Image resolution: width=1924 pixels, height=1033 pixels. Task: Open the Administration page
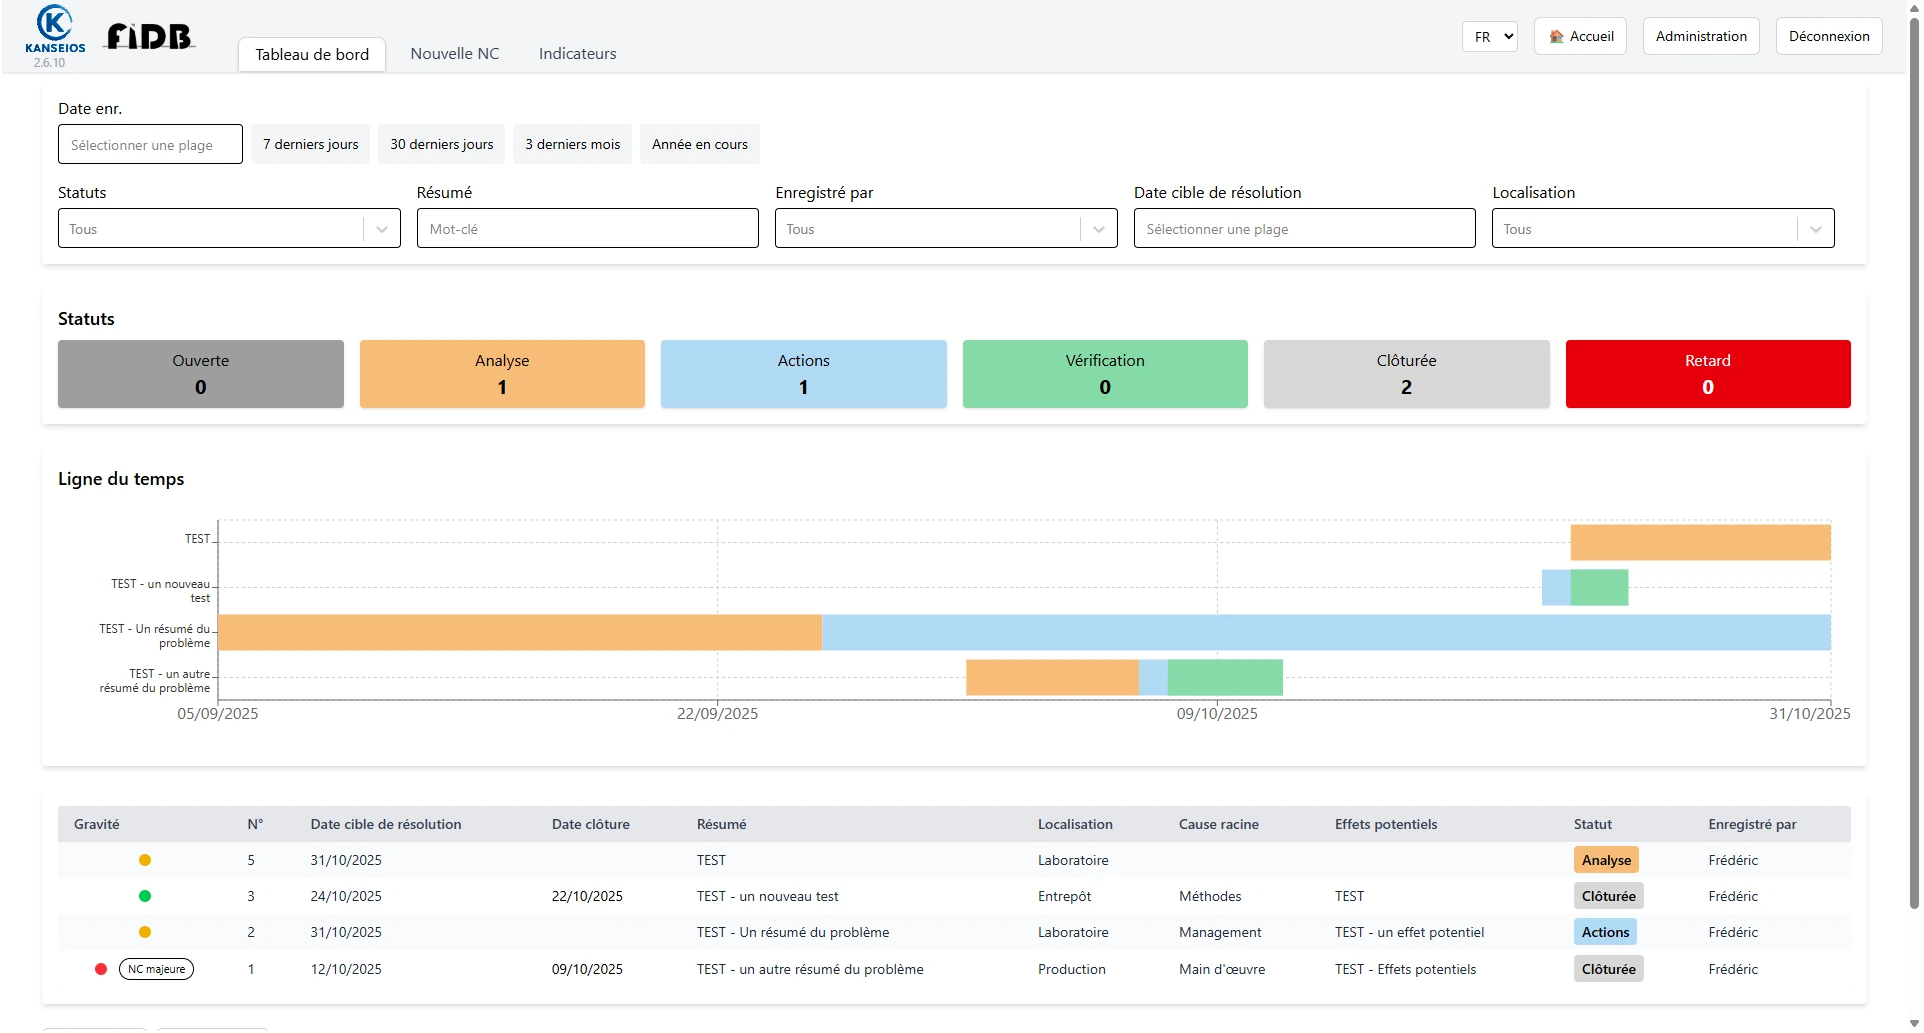click(x=1700, y=37)
